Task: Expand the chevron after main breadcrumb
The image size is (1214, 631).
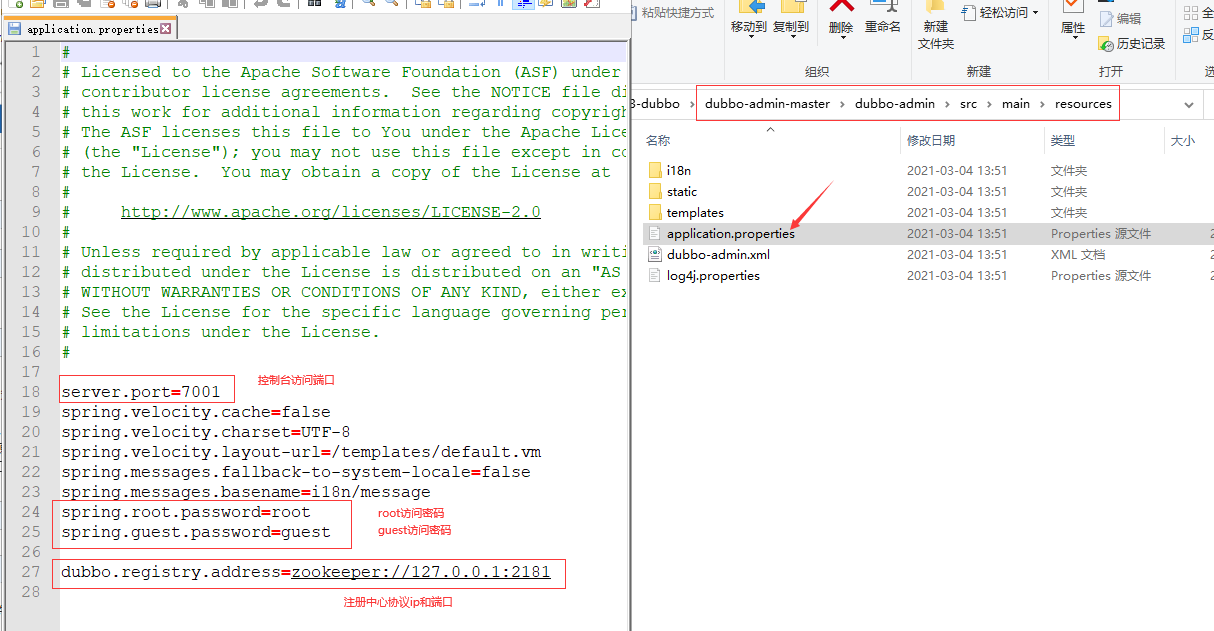Action: [x=1041, y=104]
